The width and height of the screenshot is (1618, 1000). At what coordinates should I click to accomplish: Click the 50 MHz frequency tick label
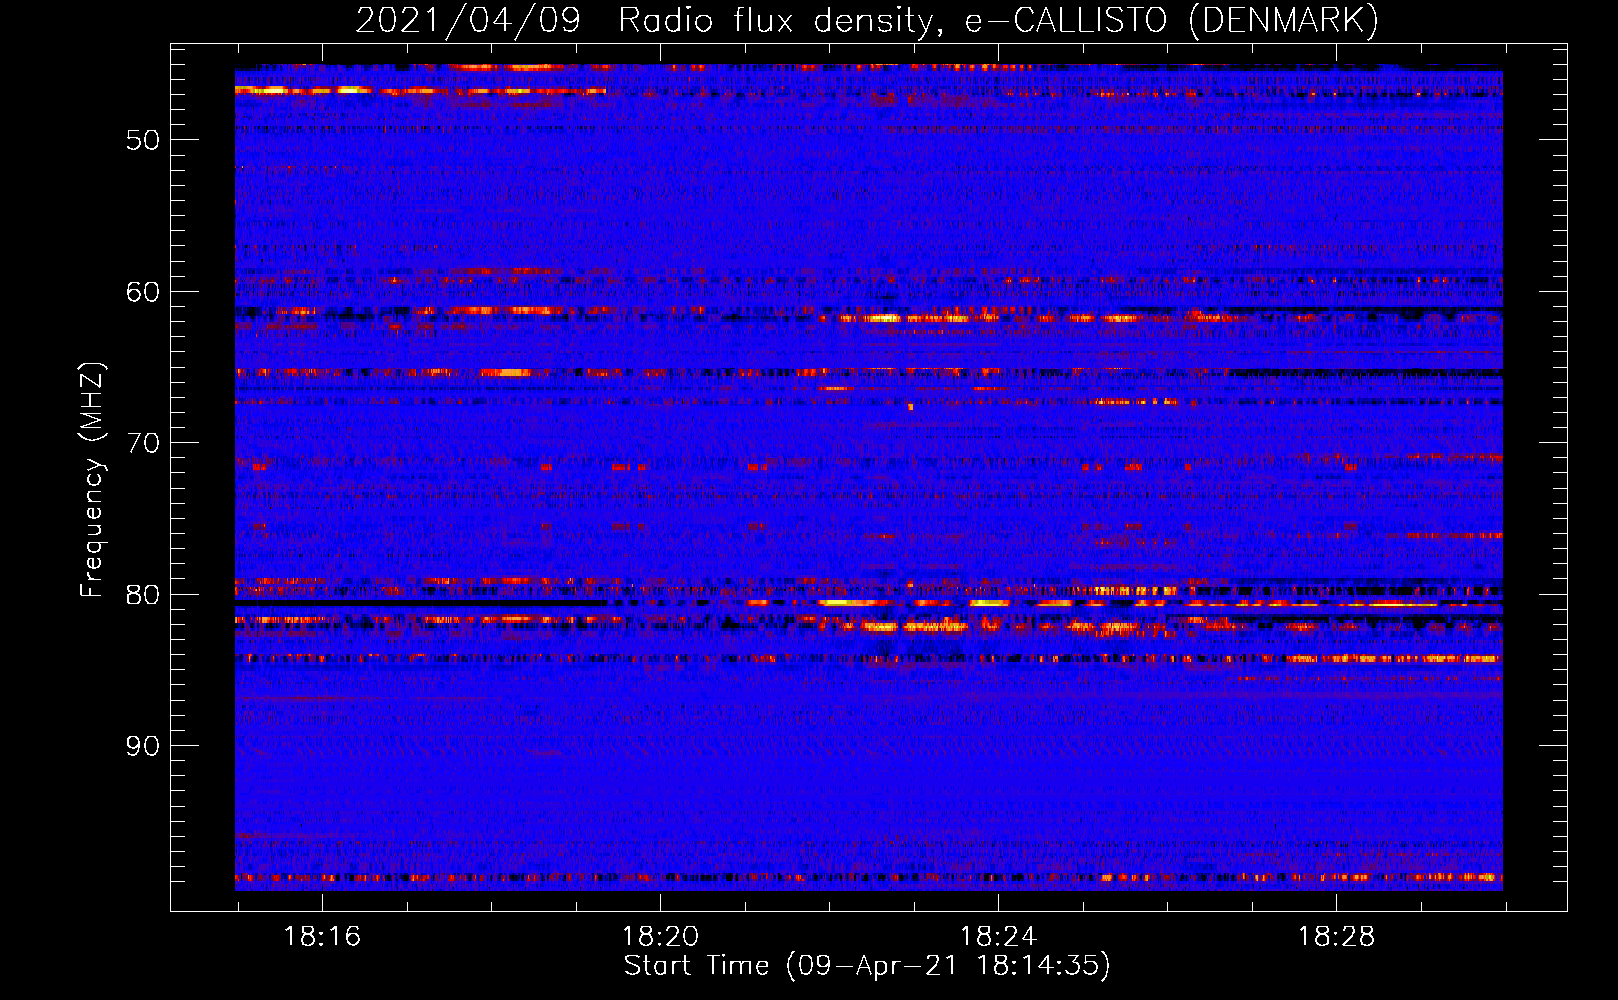143,140
